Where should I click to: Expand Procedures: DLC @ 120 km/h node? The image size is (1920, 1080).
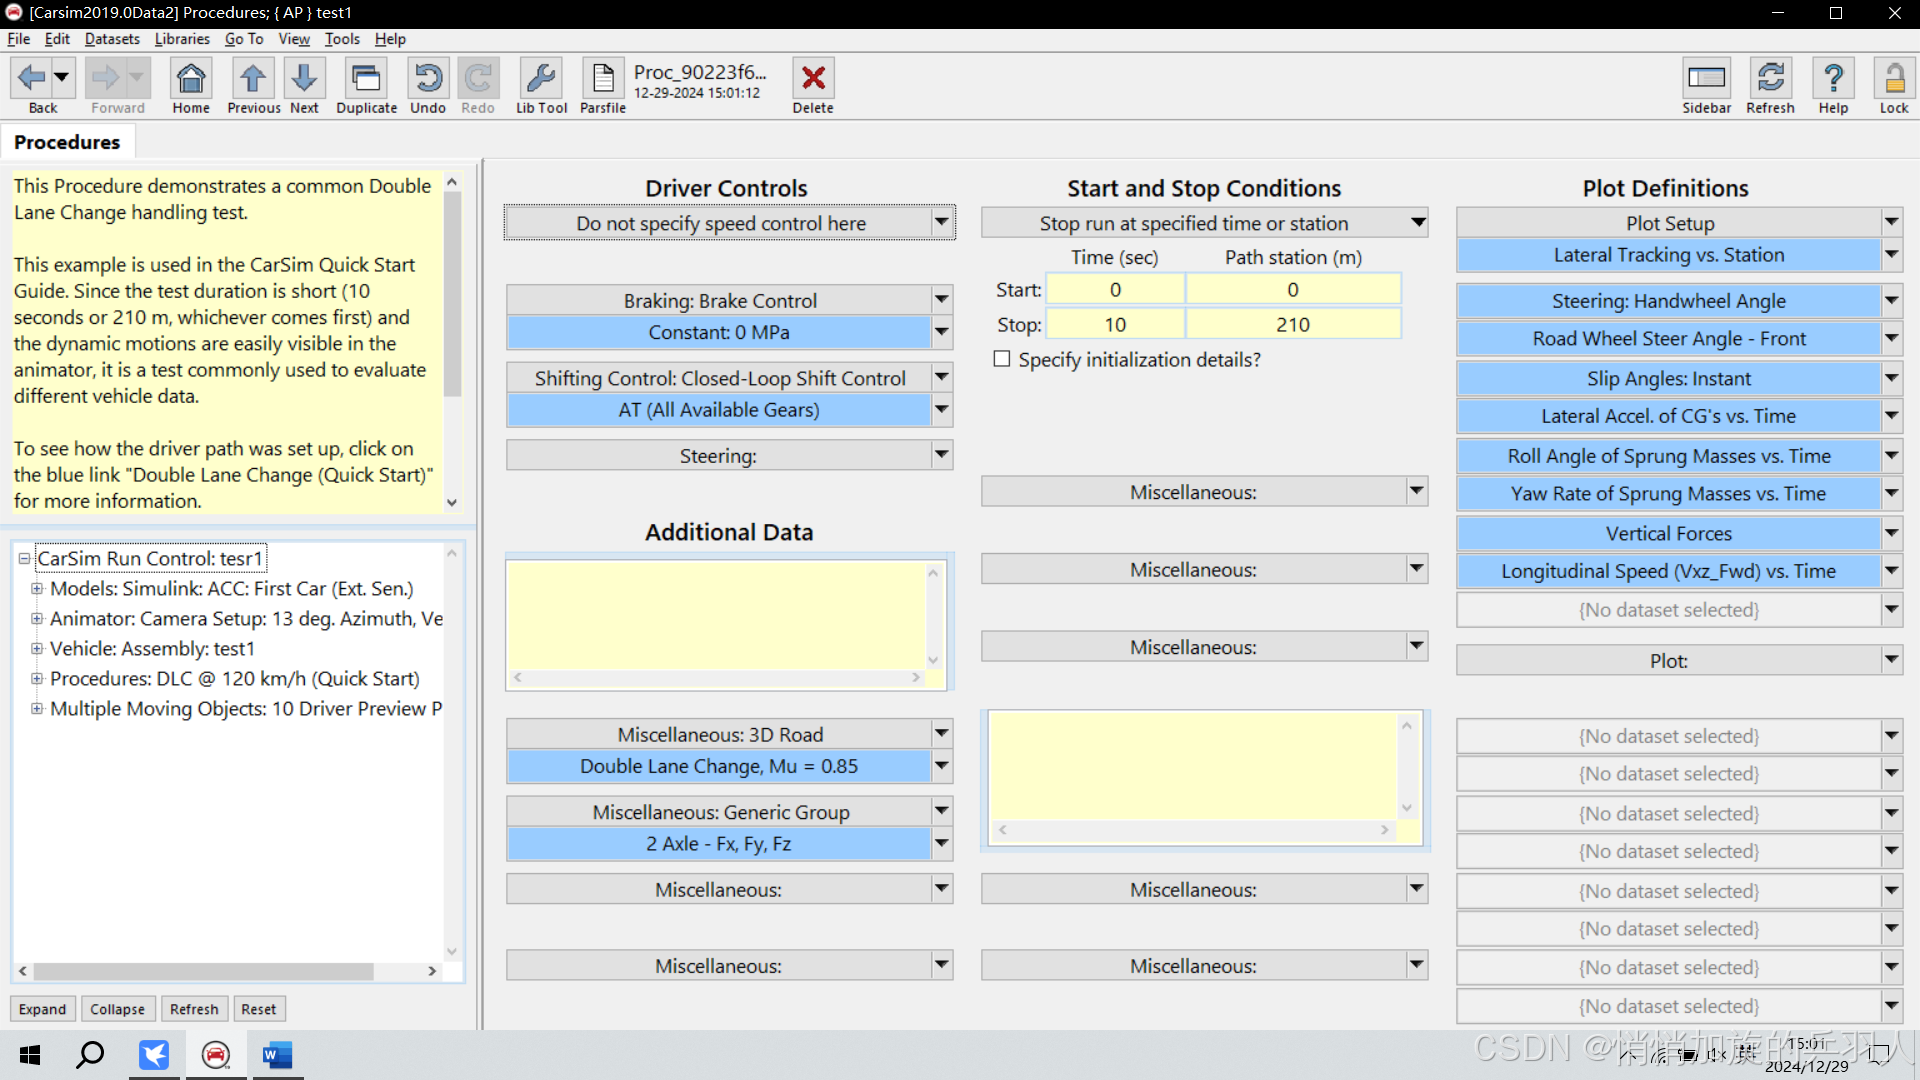coord(37,679)
